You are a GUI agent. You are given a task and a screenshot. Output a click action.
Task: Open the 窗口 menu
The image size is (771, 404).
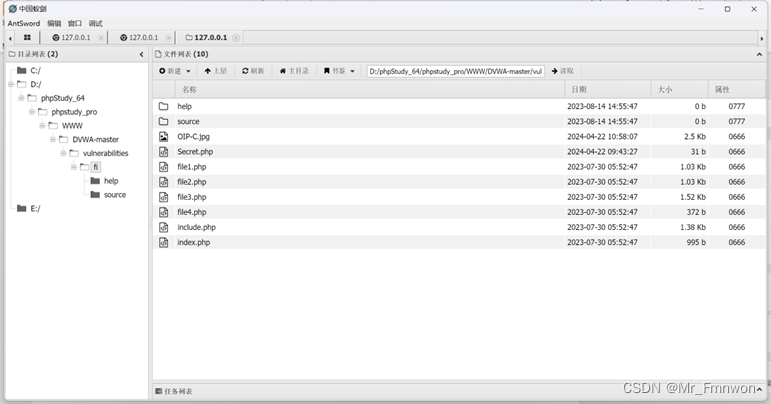[x=75, y=23]
